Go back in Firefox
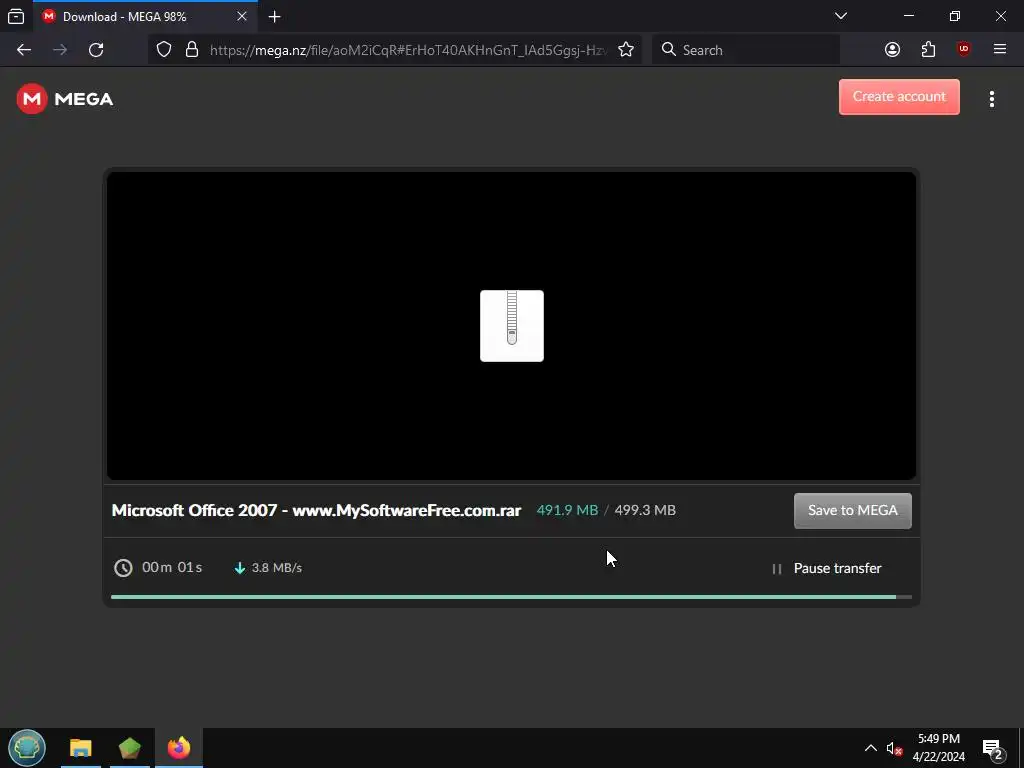The image size is (1024, 768). click(24, 50)
